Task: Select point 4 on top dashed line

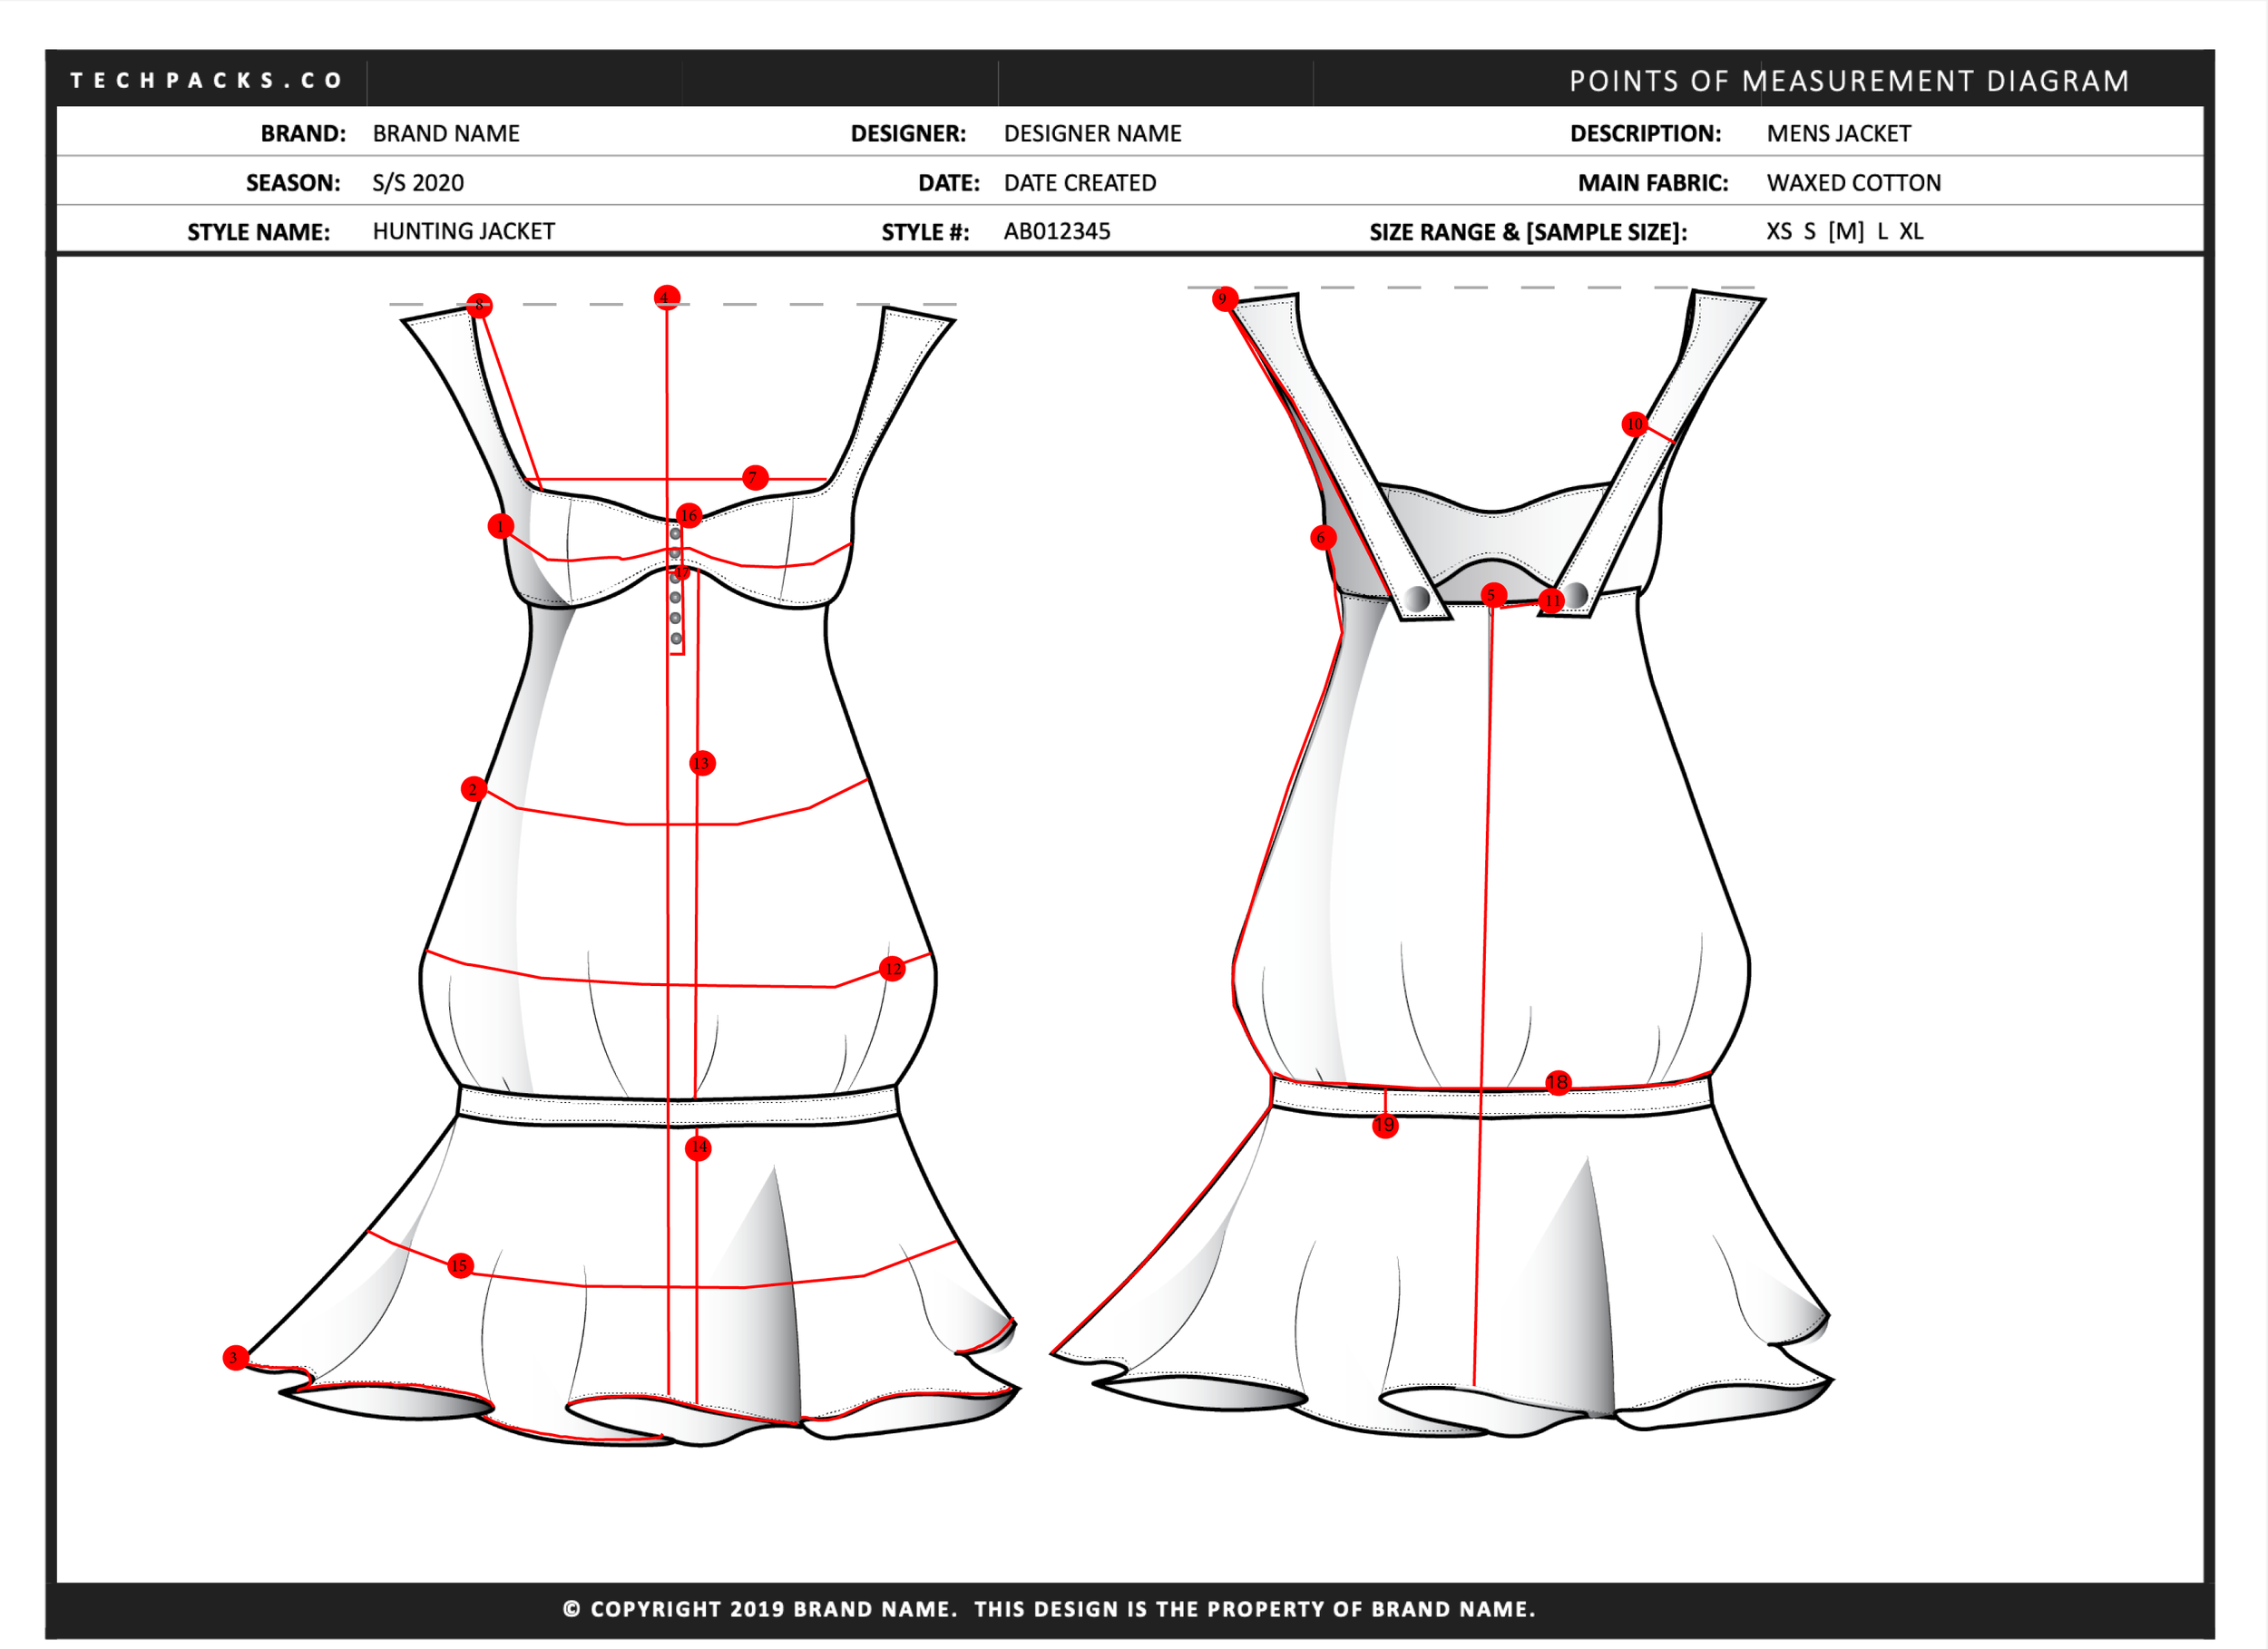Action: tap(666, 297)
